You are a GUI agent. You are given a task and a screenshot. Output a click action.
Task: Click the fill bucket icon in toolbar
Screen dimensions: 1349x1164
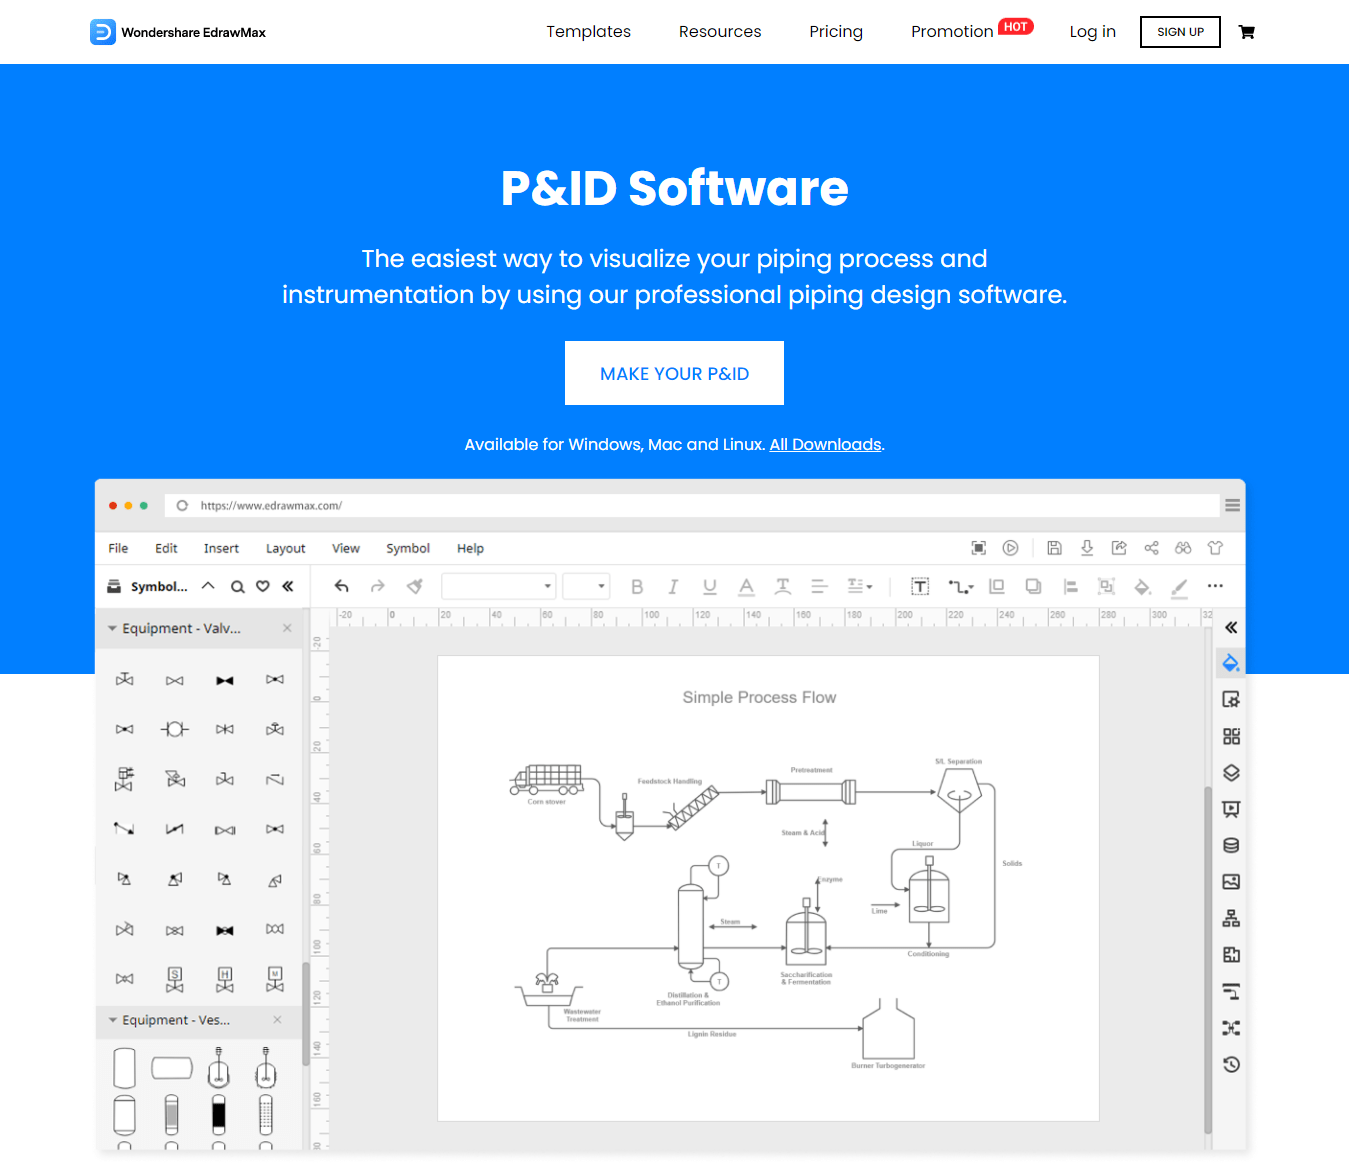click(1142, 587)
